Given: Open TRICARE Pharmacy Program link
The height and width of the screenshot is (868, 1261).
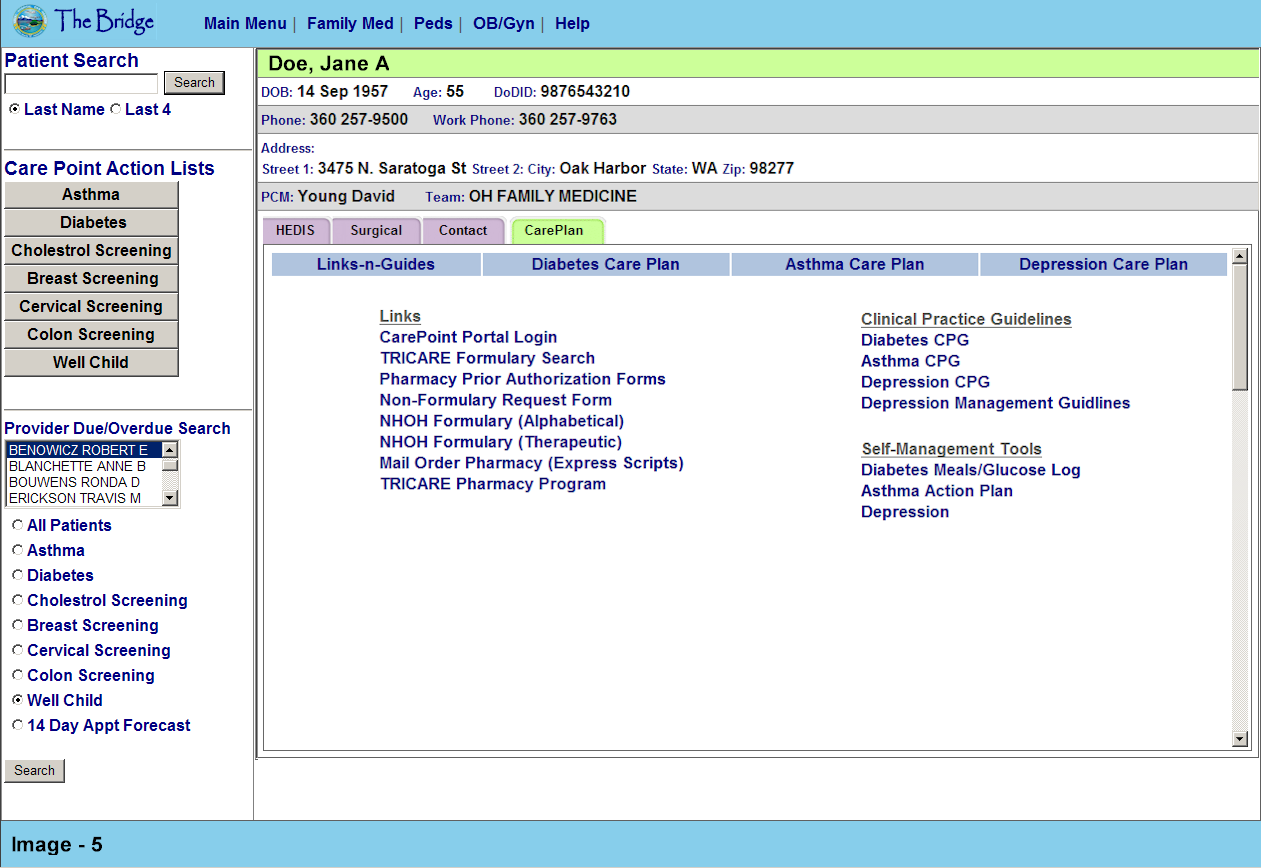Looking at the screenshot, I should (x=493, y=484).
